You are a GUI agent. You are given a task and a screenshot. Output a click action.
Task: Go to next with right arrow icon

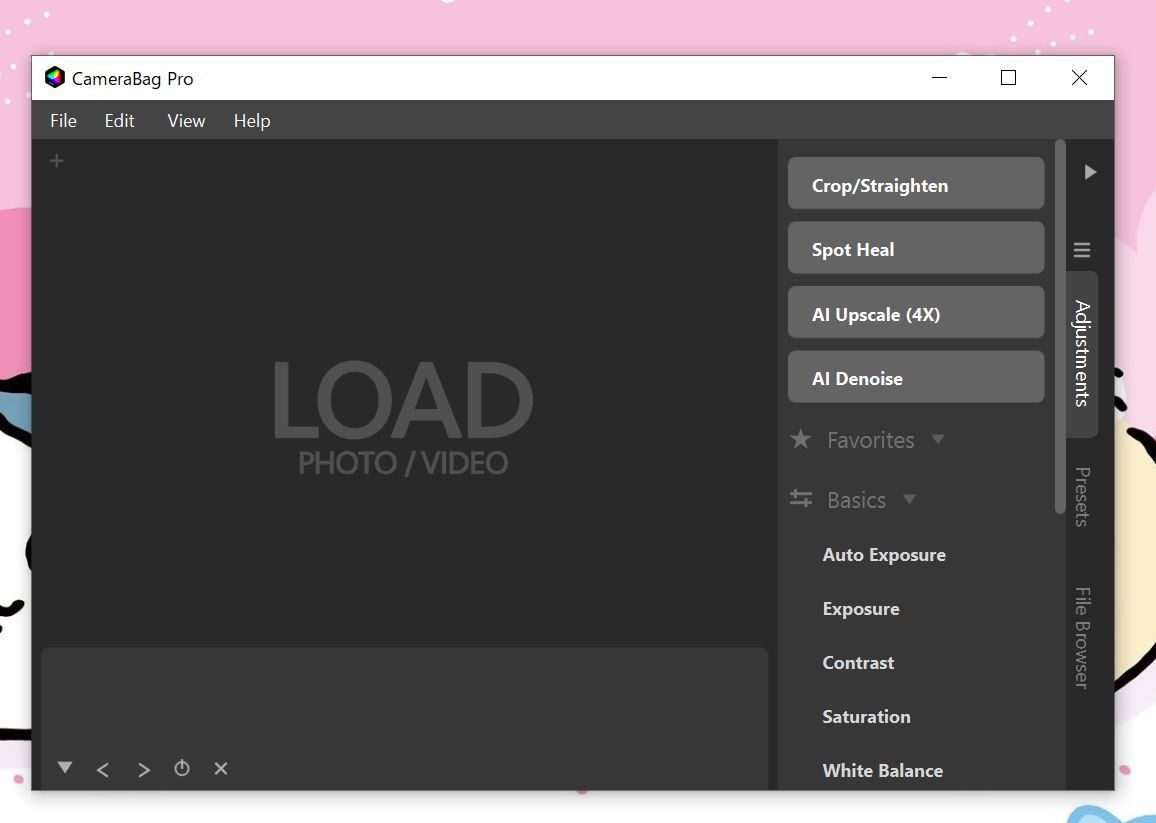(144, 769)
